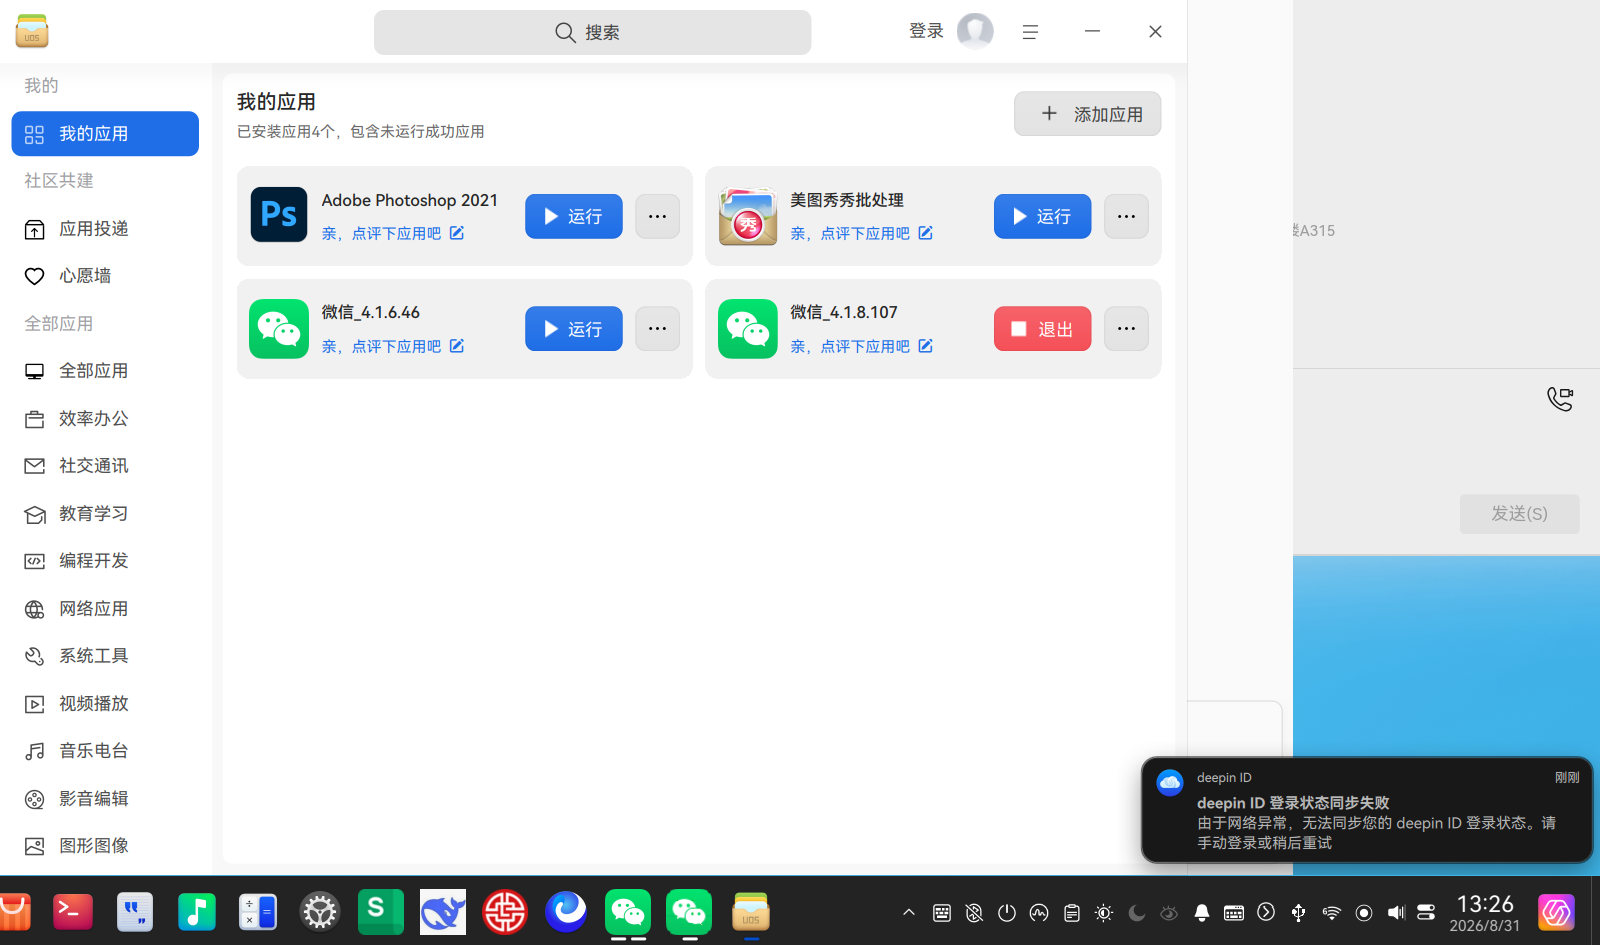Open more options for 微信_4.1.6.46
Screen dimensions: 1600x945
tap(657, 328)
